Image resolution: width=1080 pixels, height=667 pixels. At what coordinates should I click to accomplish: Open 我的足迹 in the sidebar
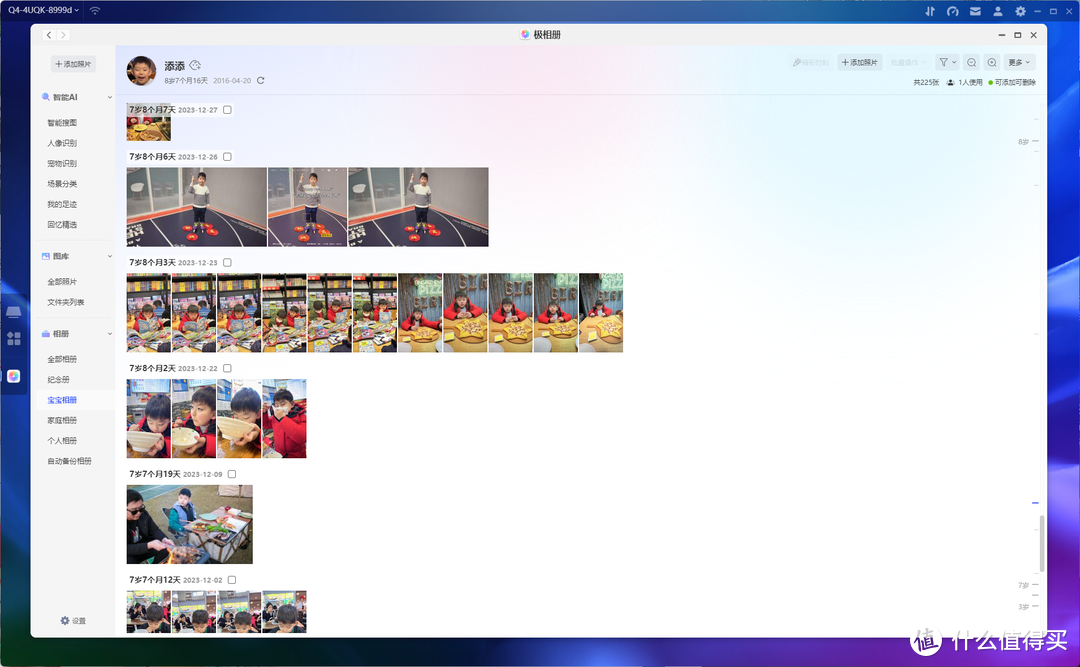62,205
